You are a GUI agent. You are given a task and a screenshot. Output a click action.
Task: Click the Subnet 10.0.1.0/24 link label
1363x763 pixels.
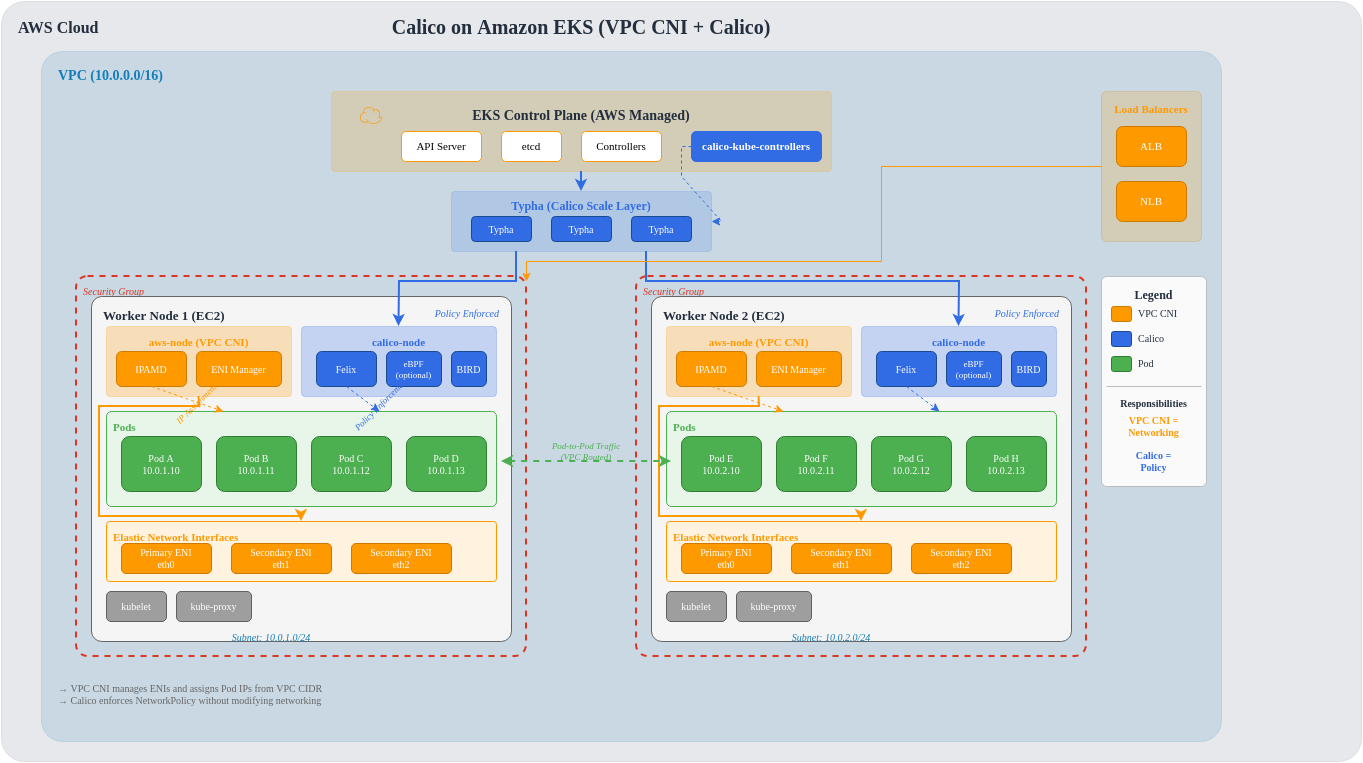[x=271, y=638]
